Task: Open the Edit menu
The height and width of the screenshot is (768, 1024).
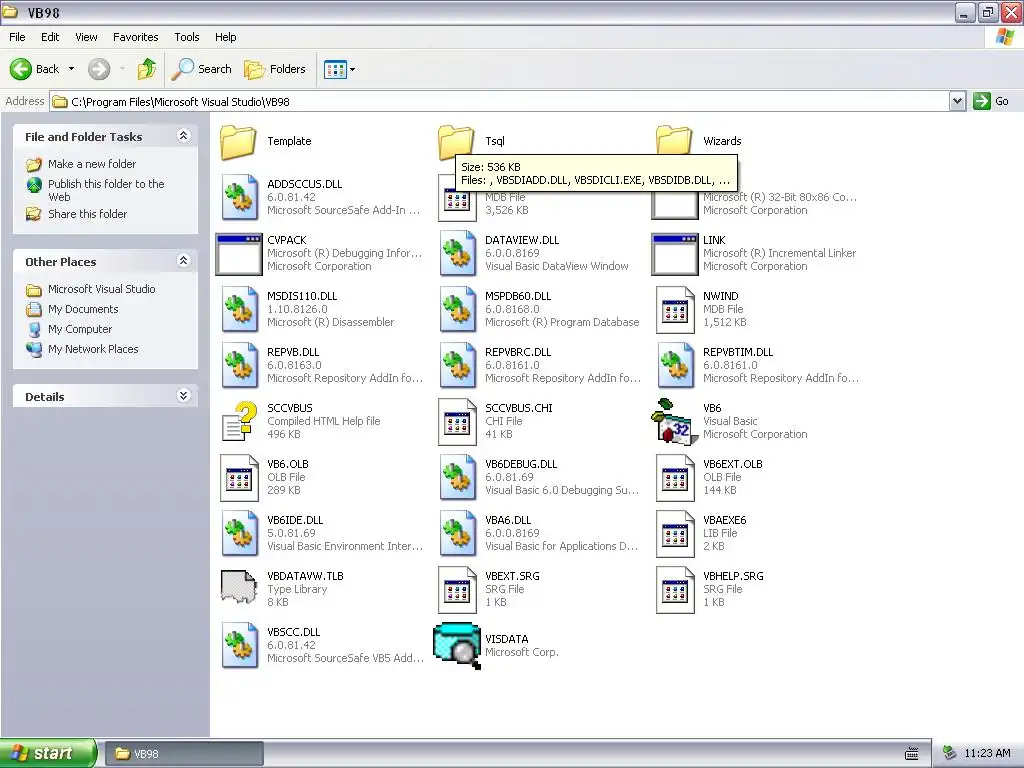Action: 50,37
